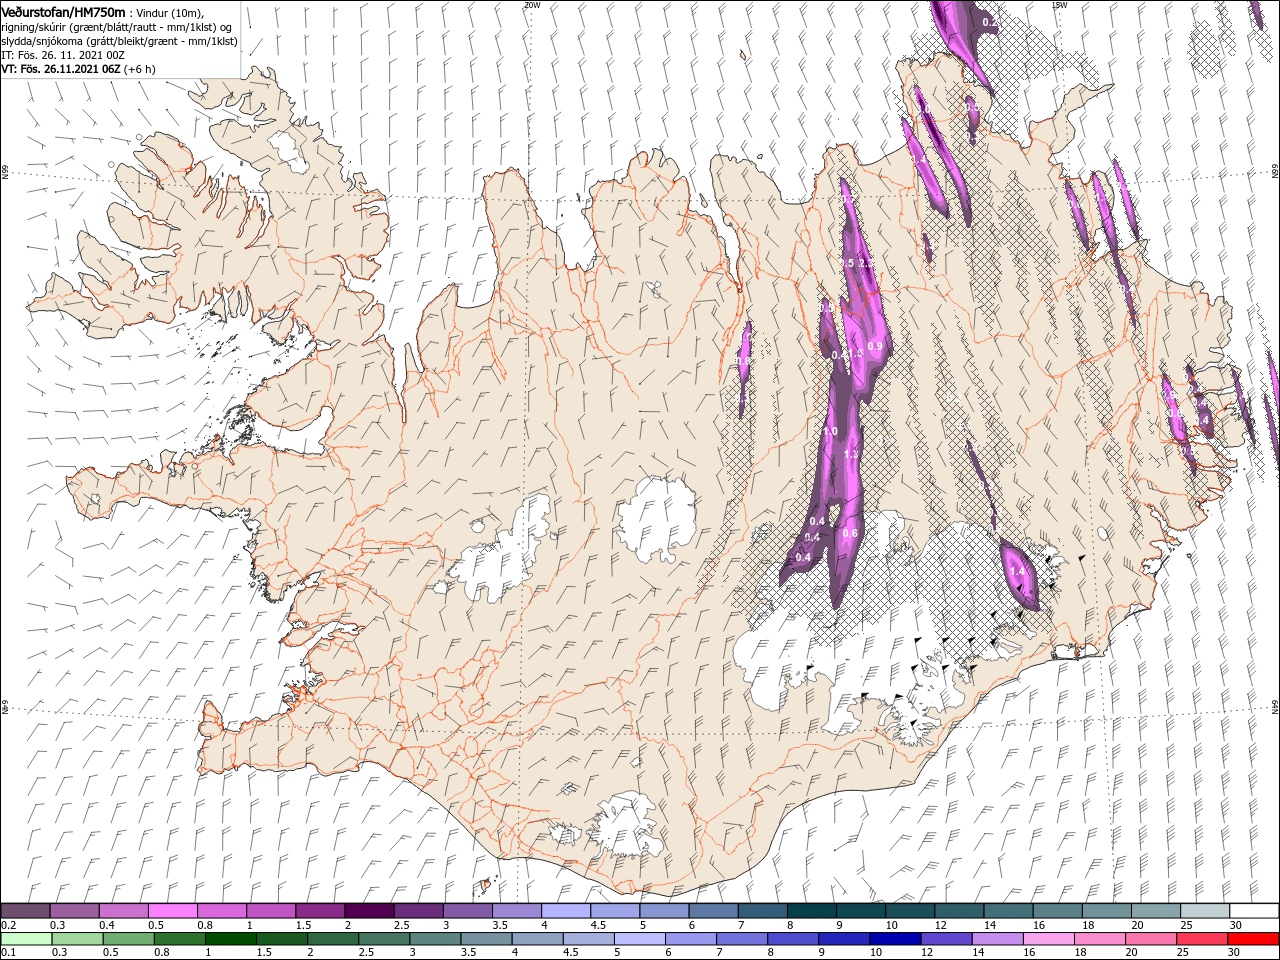Click the bold 'VT: Fös. 26.11.2021 06Z' text
This screenshot has width=1280, height=960.
(61, 70)
